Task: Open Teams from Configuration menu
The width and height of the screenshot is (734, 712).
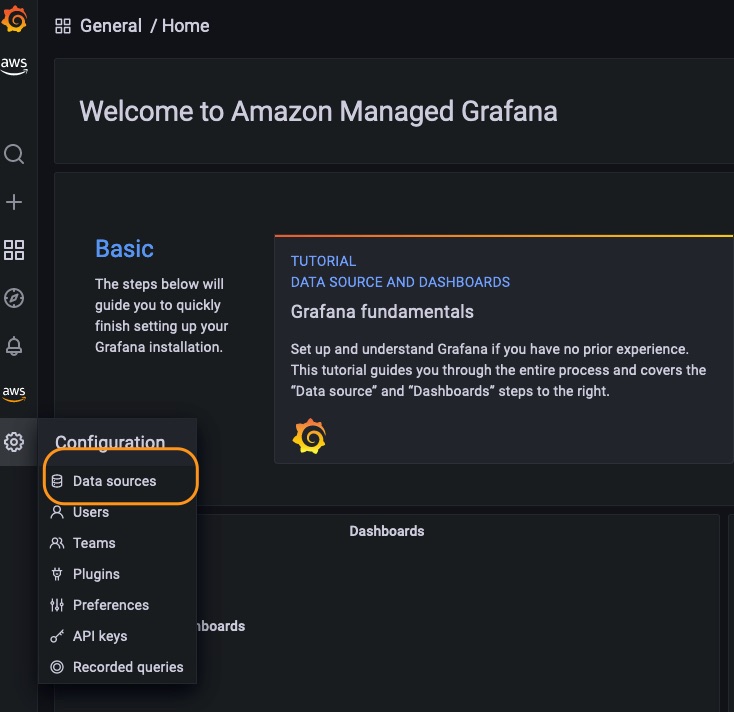Action: point(117,543)
